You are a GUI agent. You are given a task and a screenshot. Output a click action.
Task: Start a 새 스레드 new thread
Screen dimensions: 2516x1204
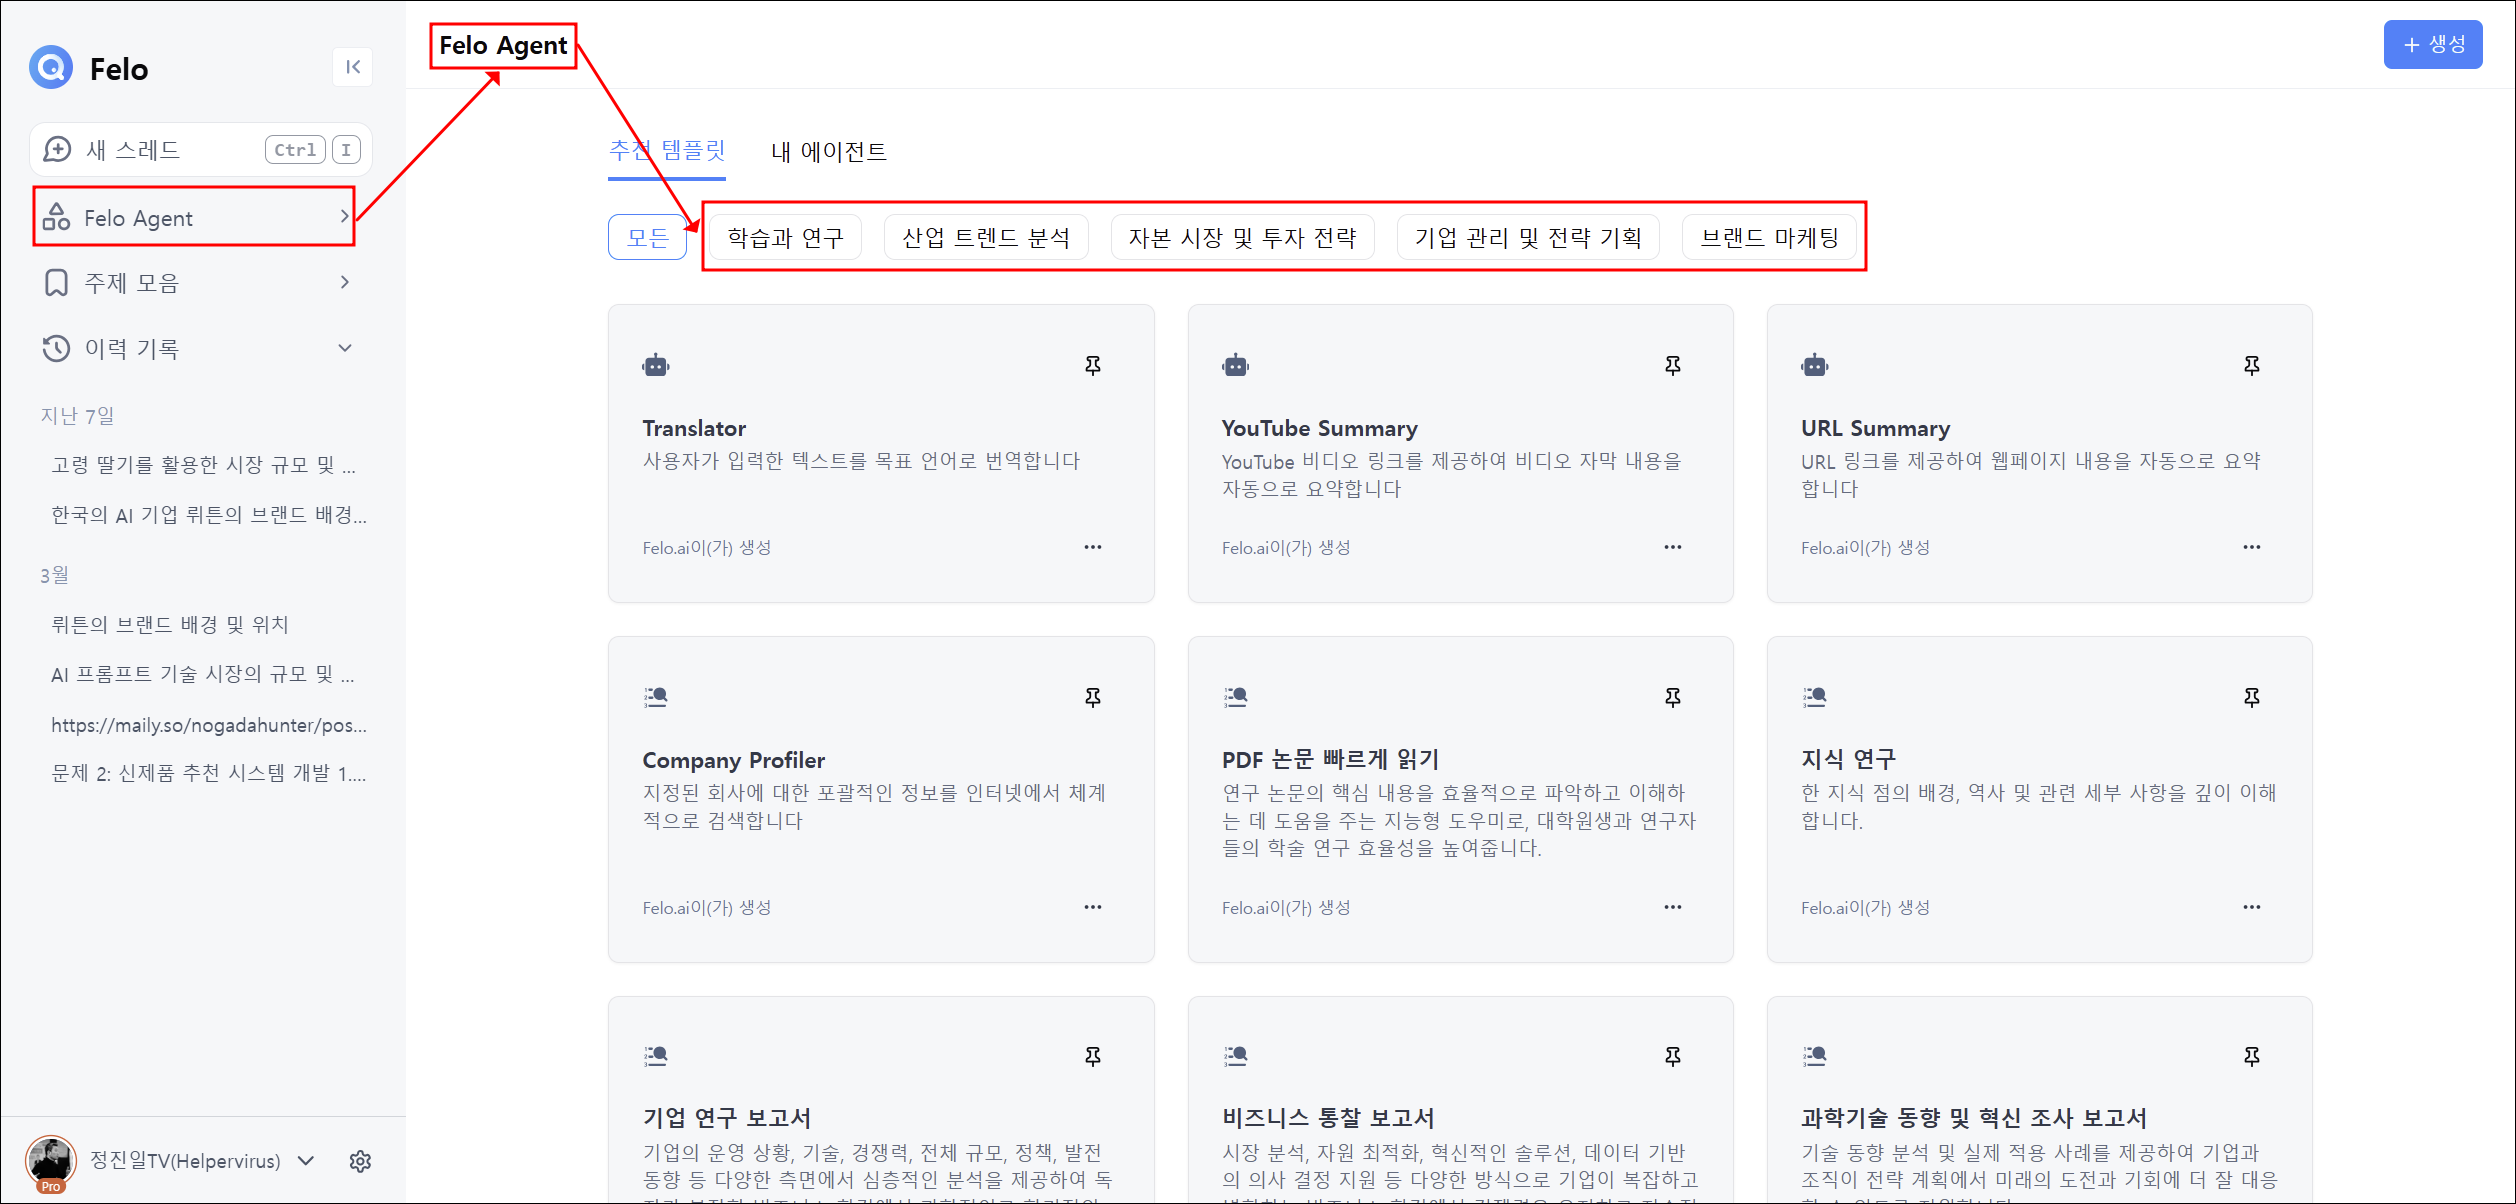tap(201, 150)
